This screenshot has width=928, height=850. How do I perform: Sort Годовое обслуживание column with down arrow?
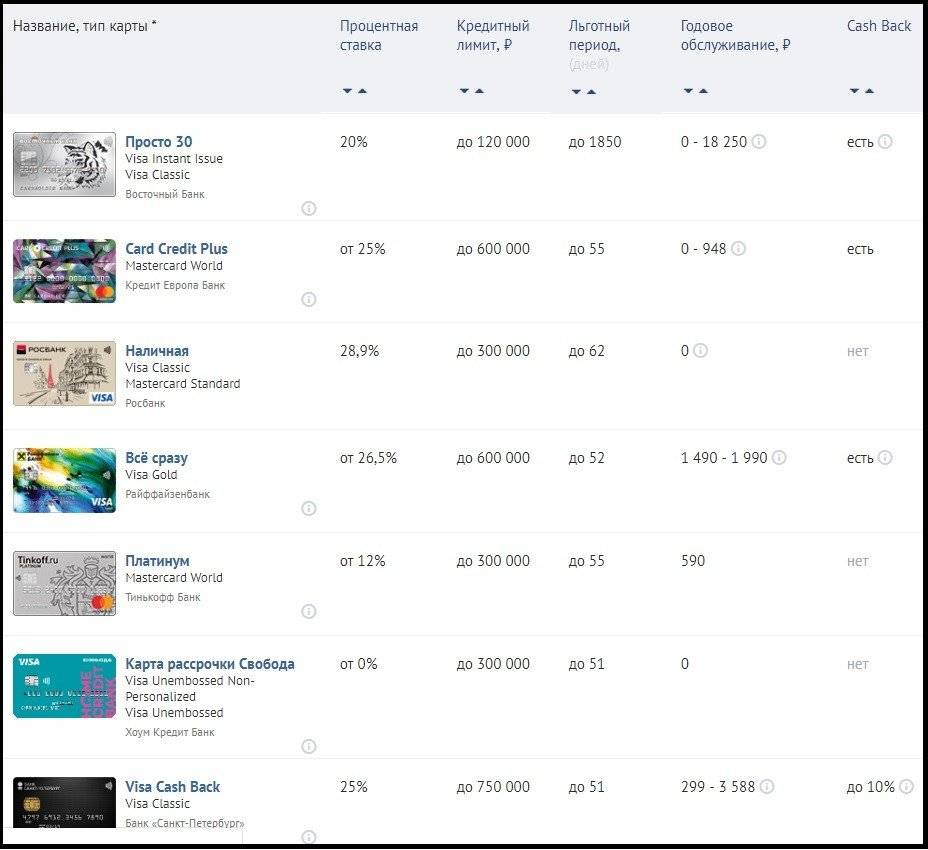(688, 91)
